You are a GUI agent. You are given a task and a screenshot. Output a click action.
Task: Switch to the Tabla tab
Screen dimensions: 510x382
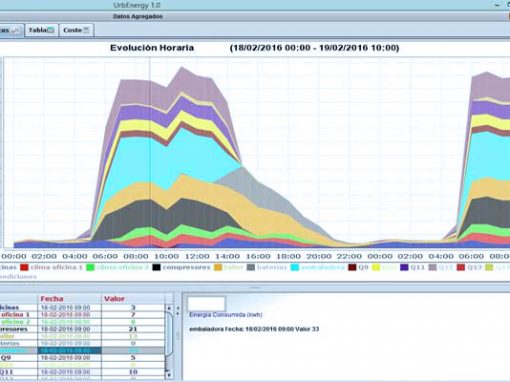tap(41, 30)
